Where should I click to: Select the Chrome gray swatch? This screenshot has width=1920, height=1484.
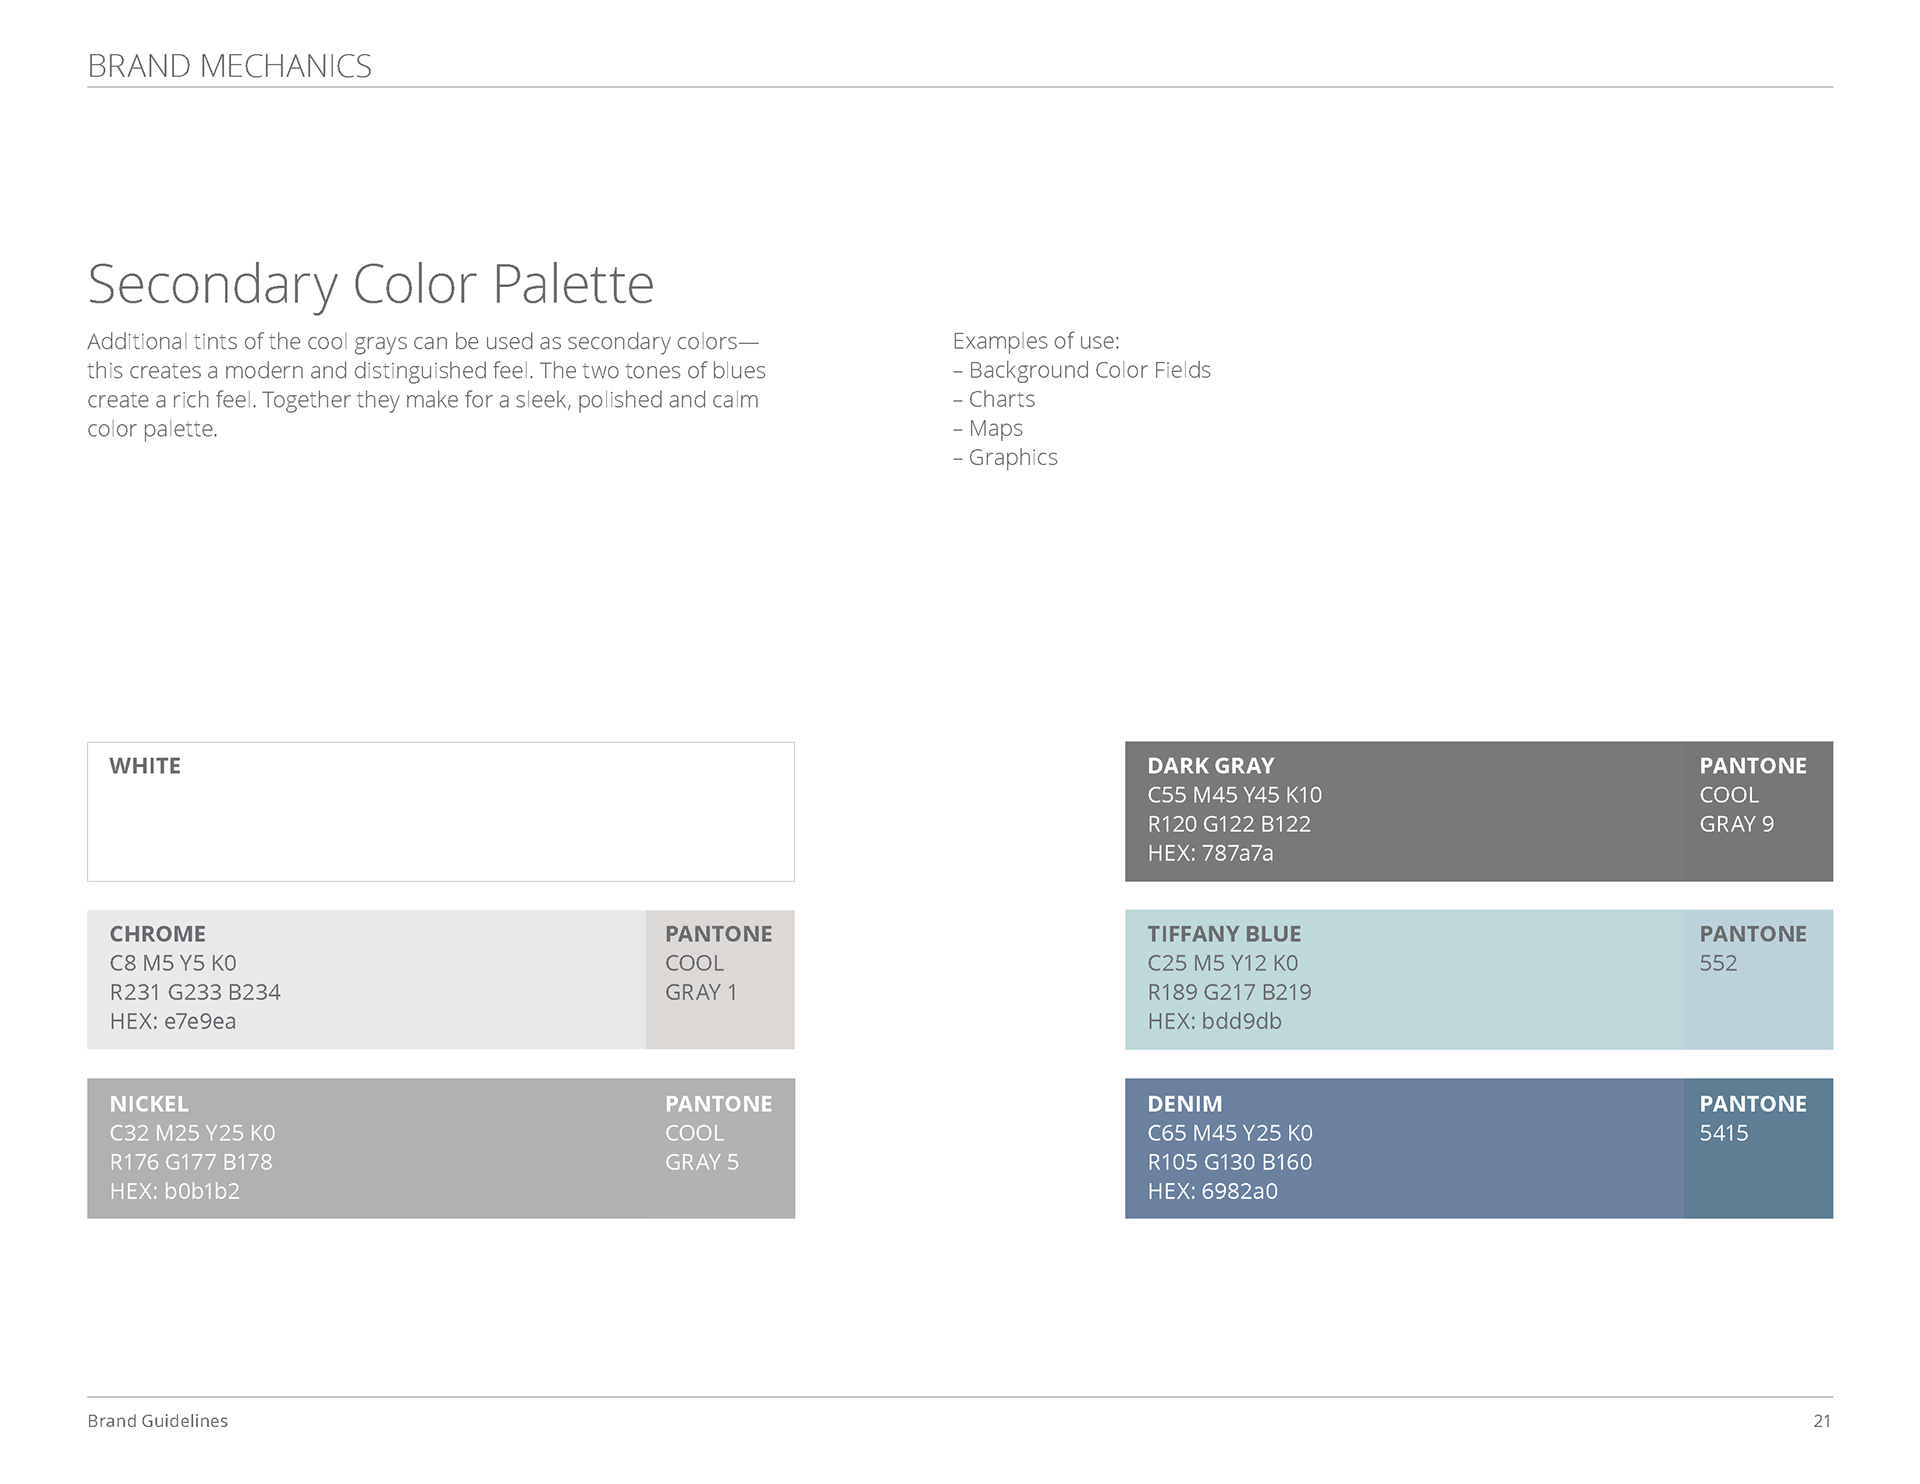366,979
